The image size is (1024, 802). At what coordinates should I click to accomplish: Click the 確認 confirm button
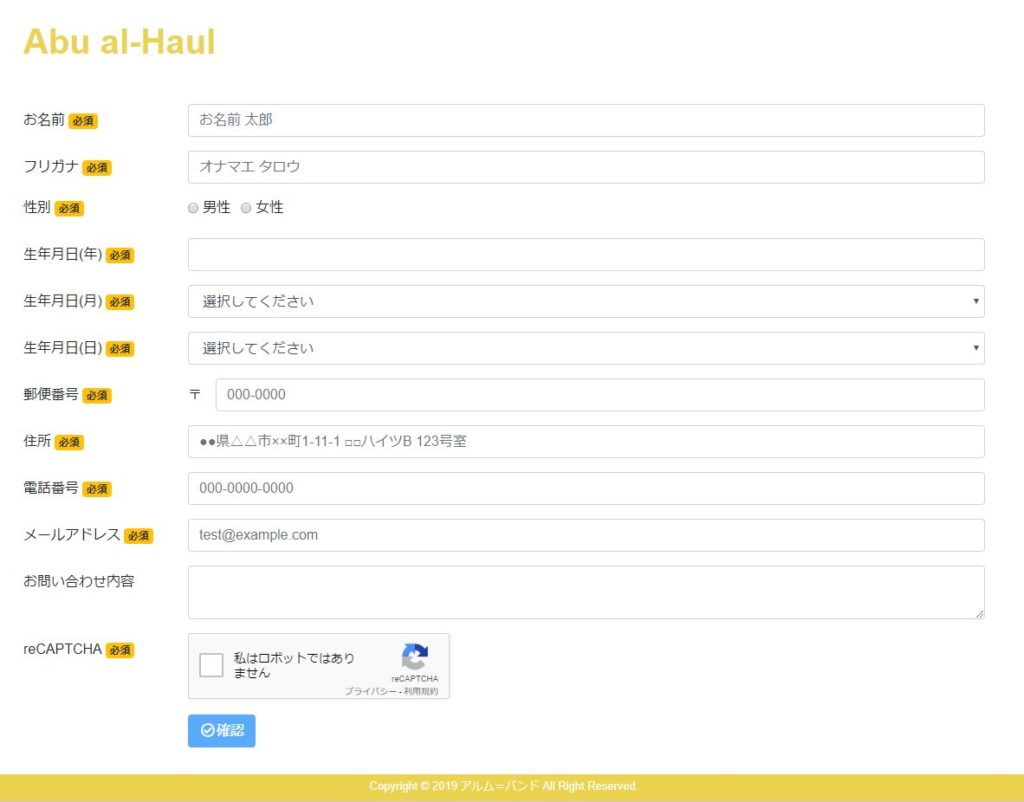(x=221, y=731)
